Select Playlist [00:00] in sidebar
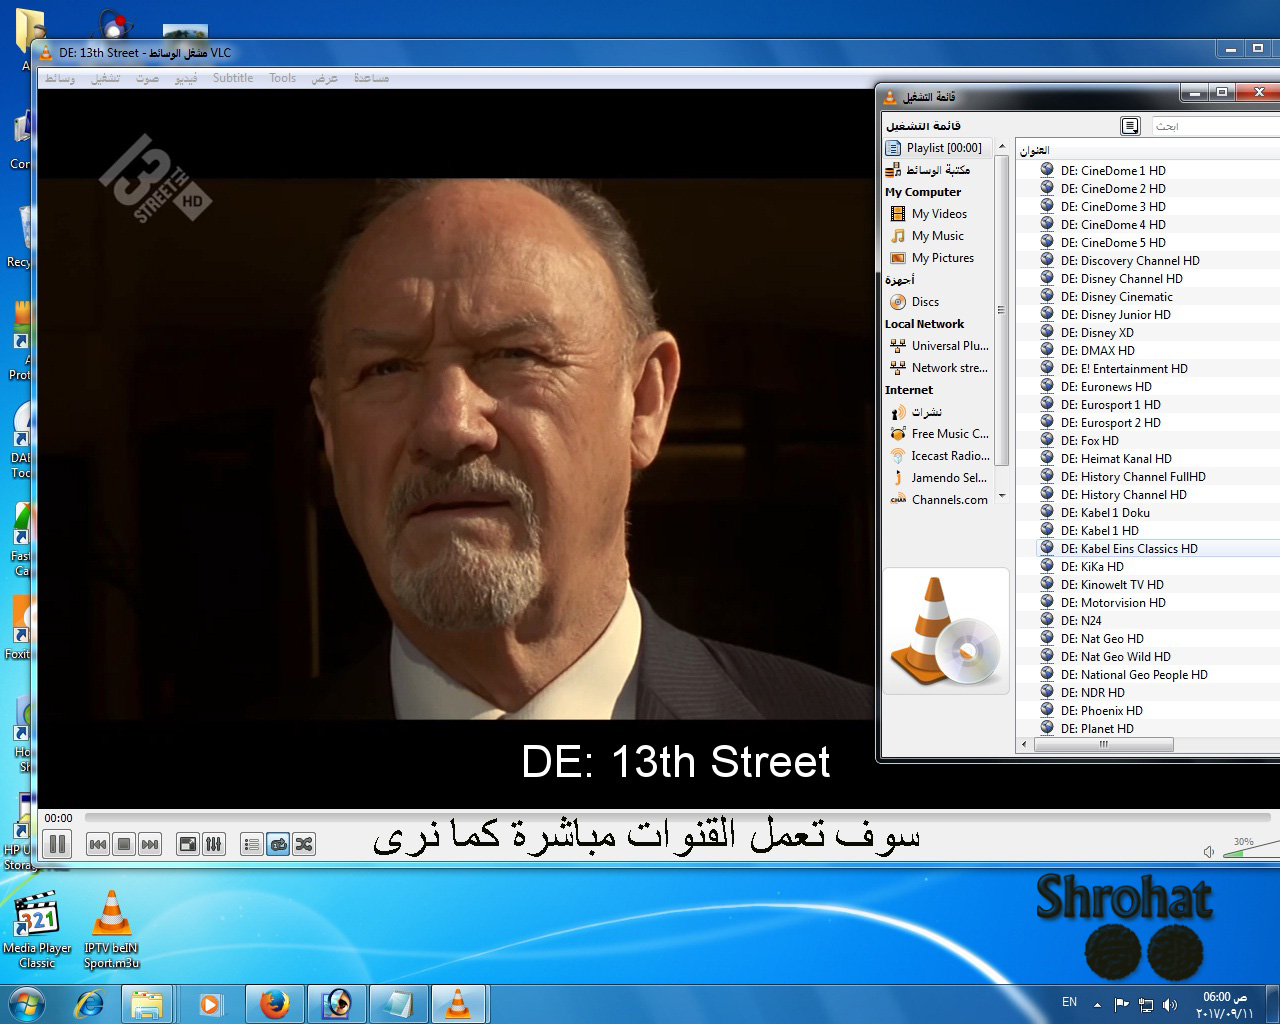 pyautogui.click(x=938, y=147)
